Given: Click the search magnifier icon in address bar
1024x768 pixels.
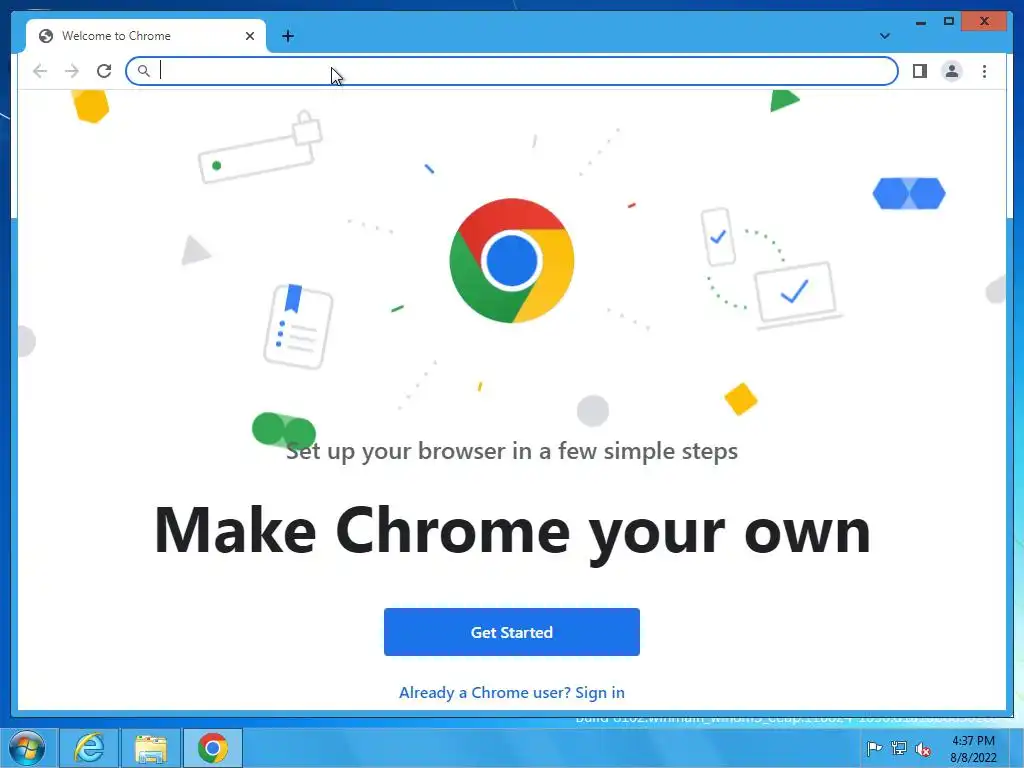Looking at the screenshot, I should pos(144,71).
